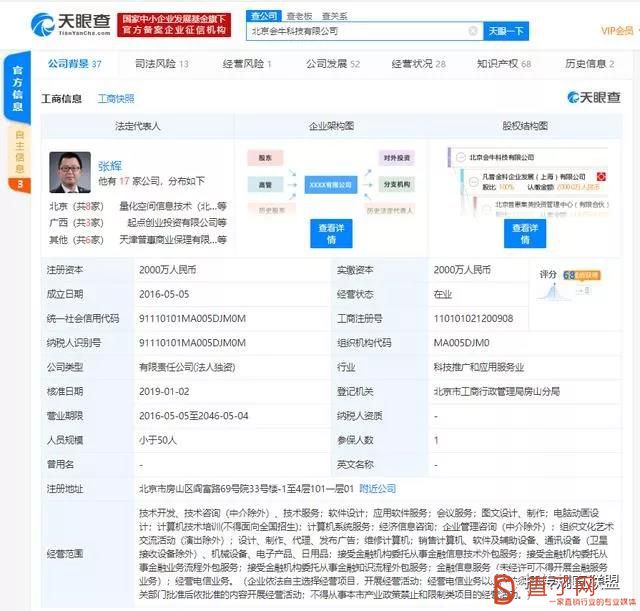The image size is (640, 611).
Task: Click the 天眼一下 search button
Action: [x=506, y=31]
